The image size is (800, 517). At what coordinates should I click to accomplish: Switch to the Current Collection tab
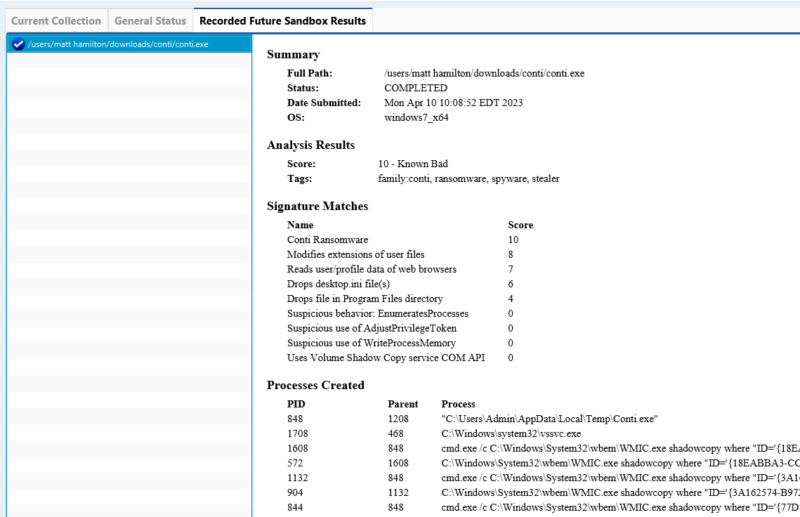point(56,21)
